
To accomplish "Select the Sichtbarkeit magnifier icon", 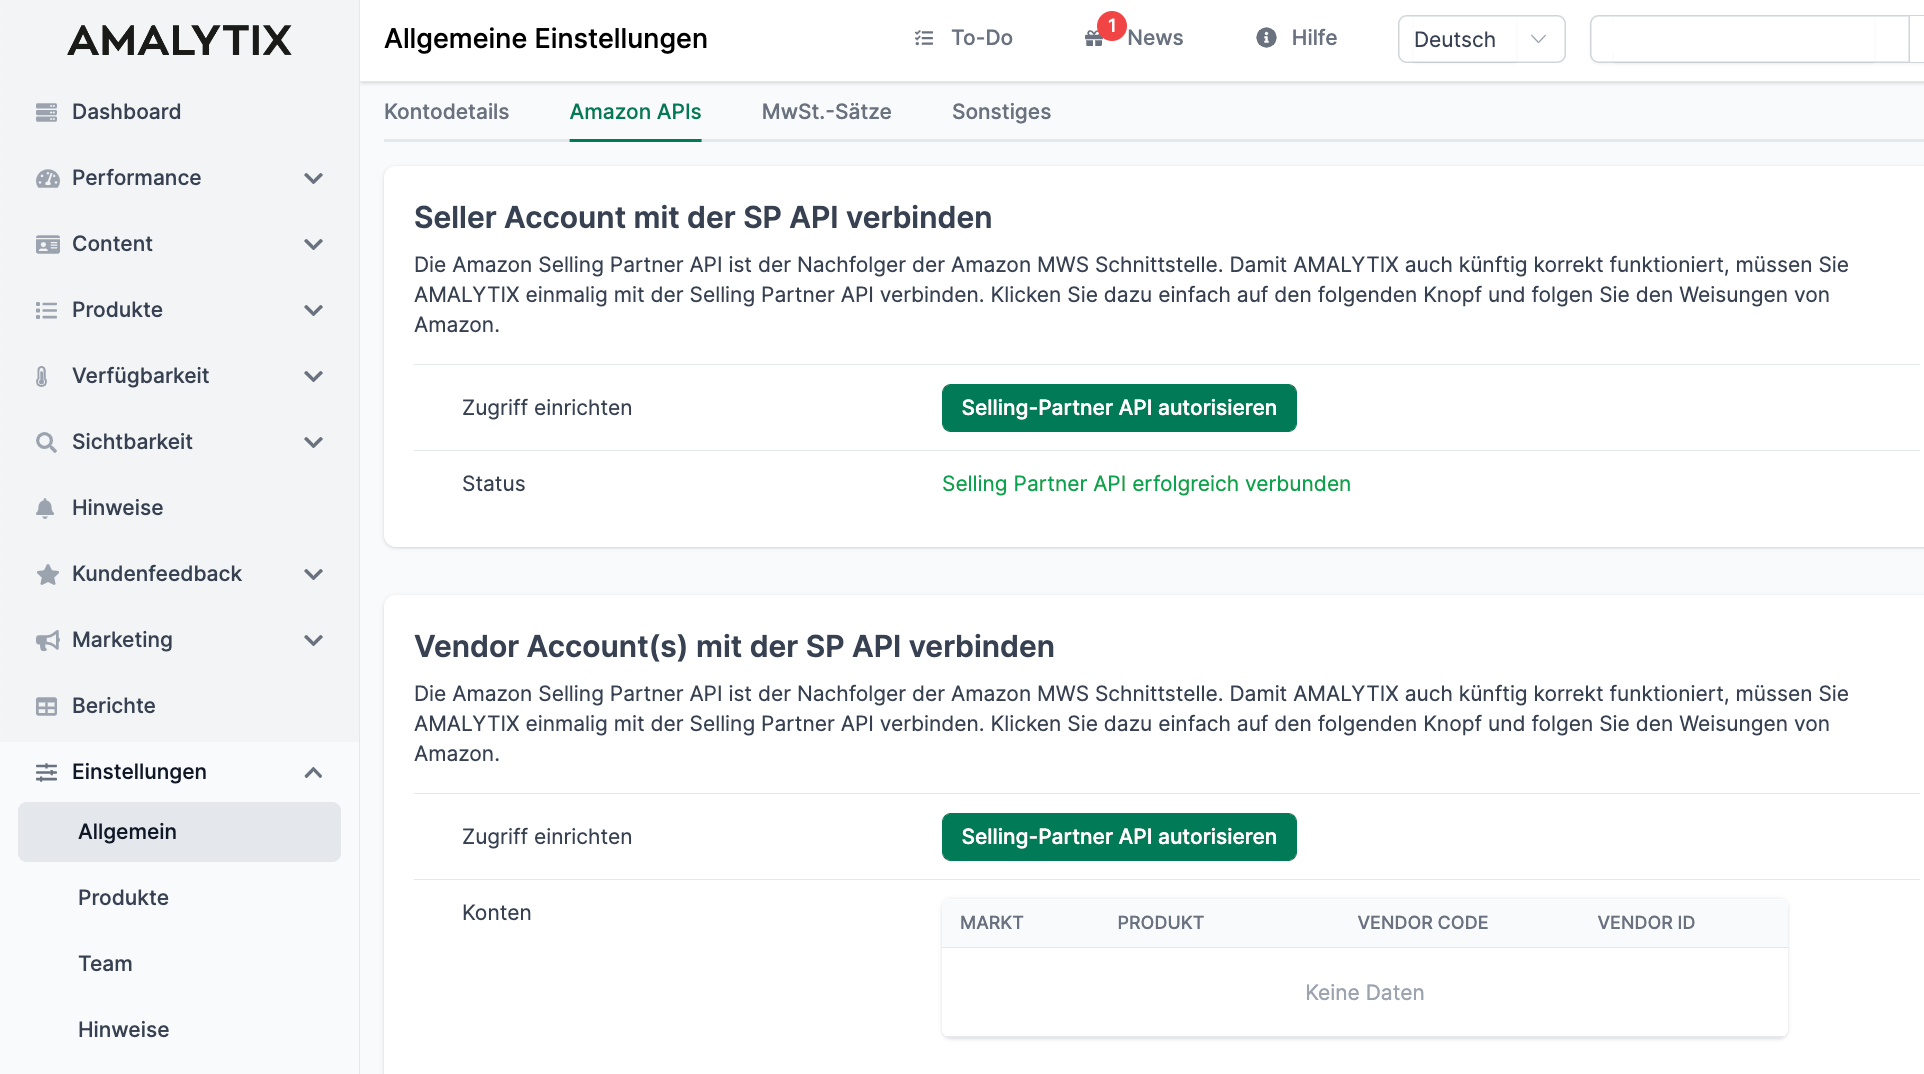I will click(46, 441).
